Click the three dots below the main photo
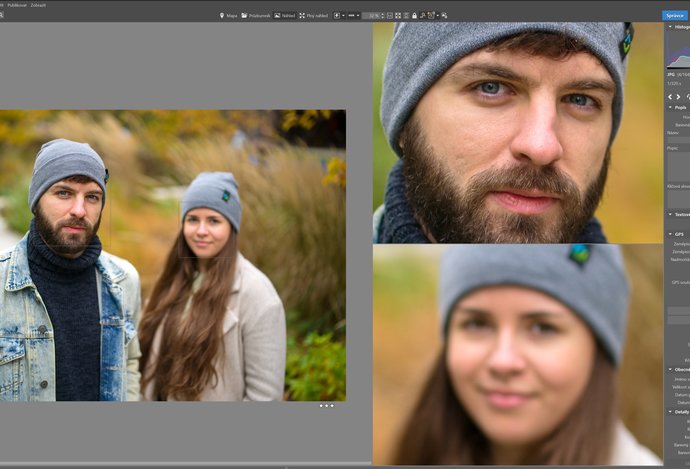This screenshot has width=690, height=469. (327, 406)
